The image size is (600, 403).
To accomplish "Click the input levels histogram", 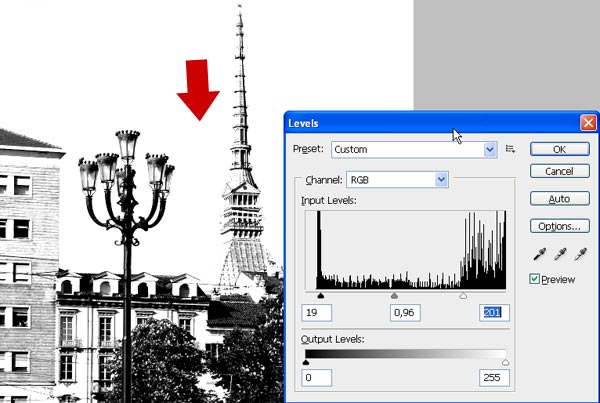I will 406,250.
